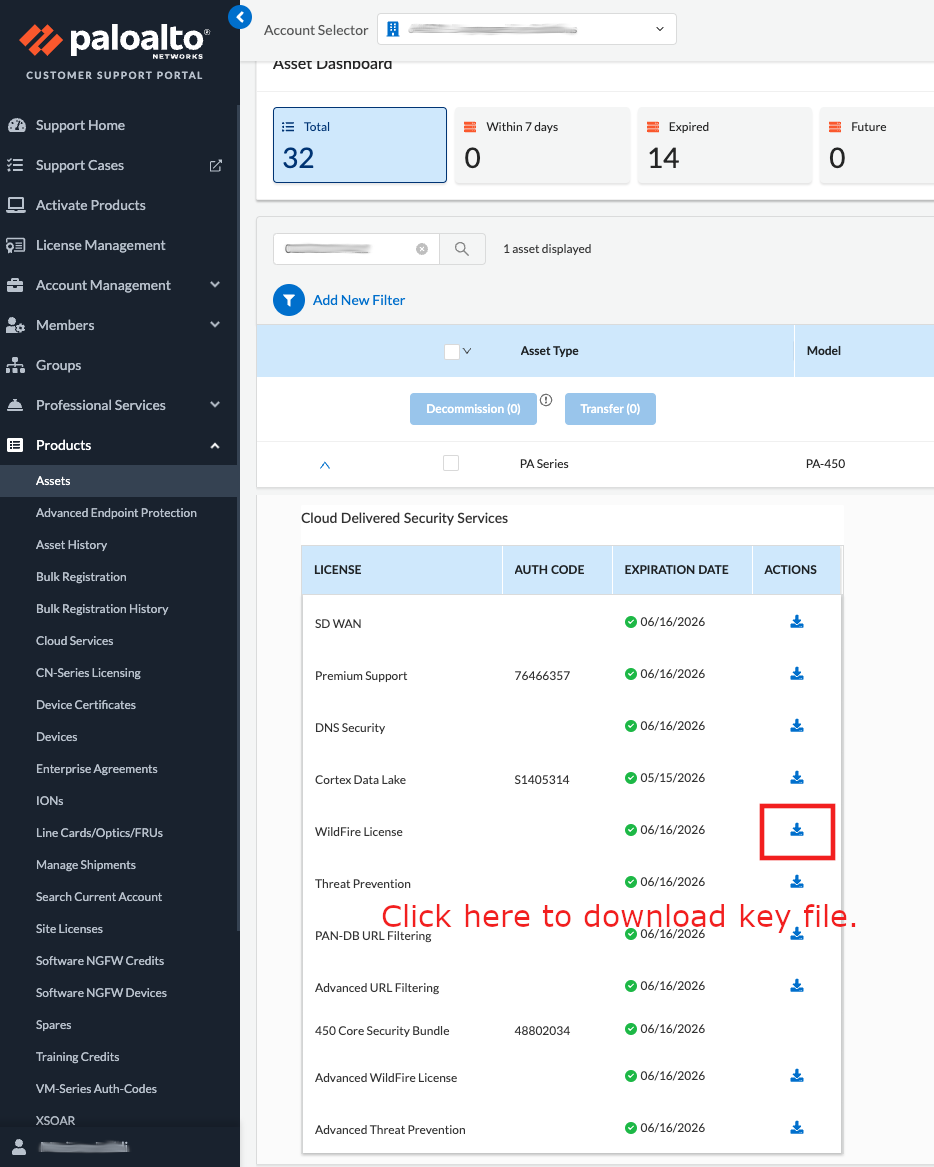
Task: Download the Advanced Threat Prevention key
Action: (x=797, y=1128)
